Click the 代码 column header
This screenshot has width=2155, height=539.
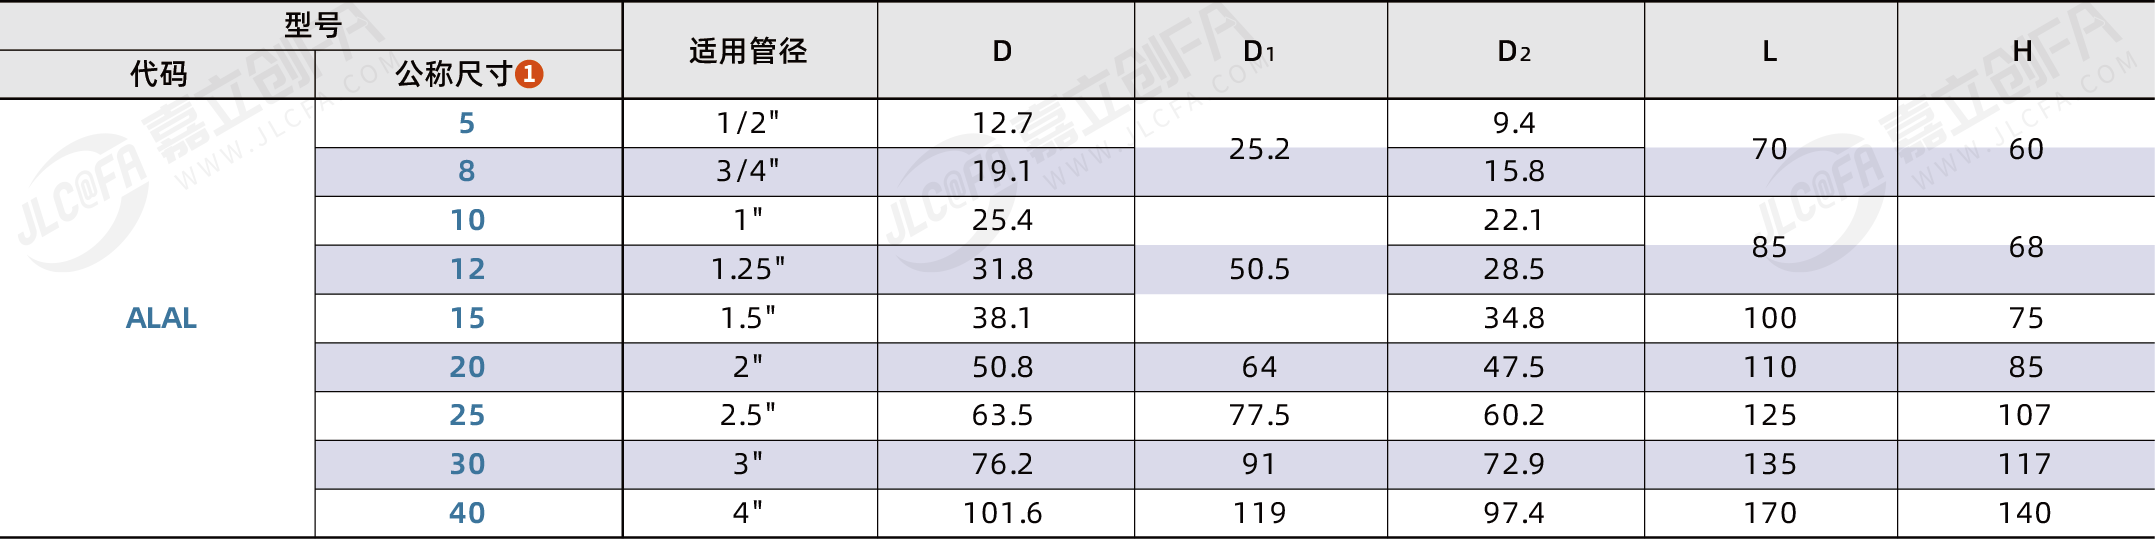158,74
